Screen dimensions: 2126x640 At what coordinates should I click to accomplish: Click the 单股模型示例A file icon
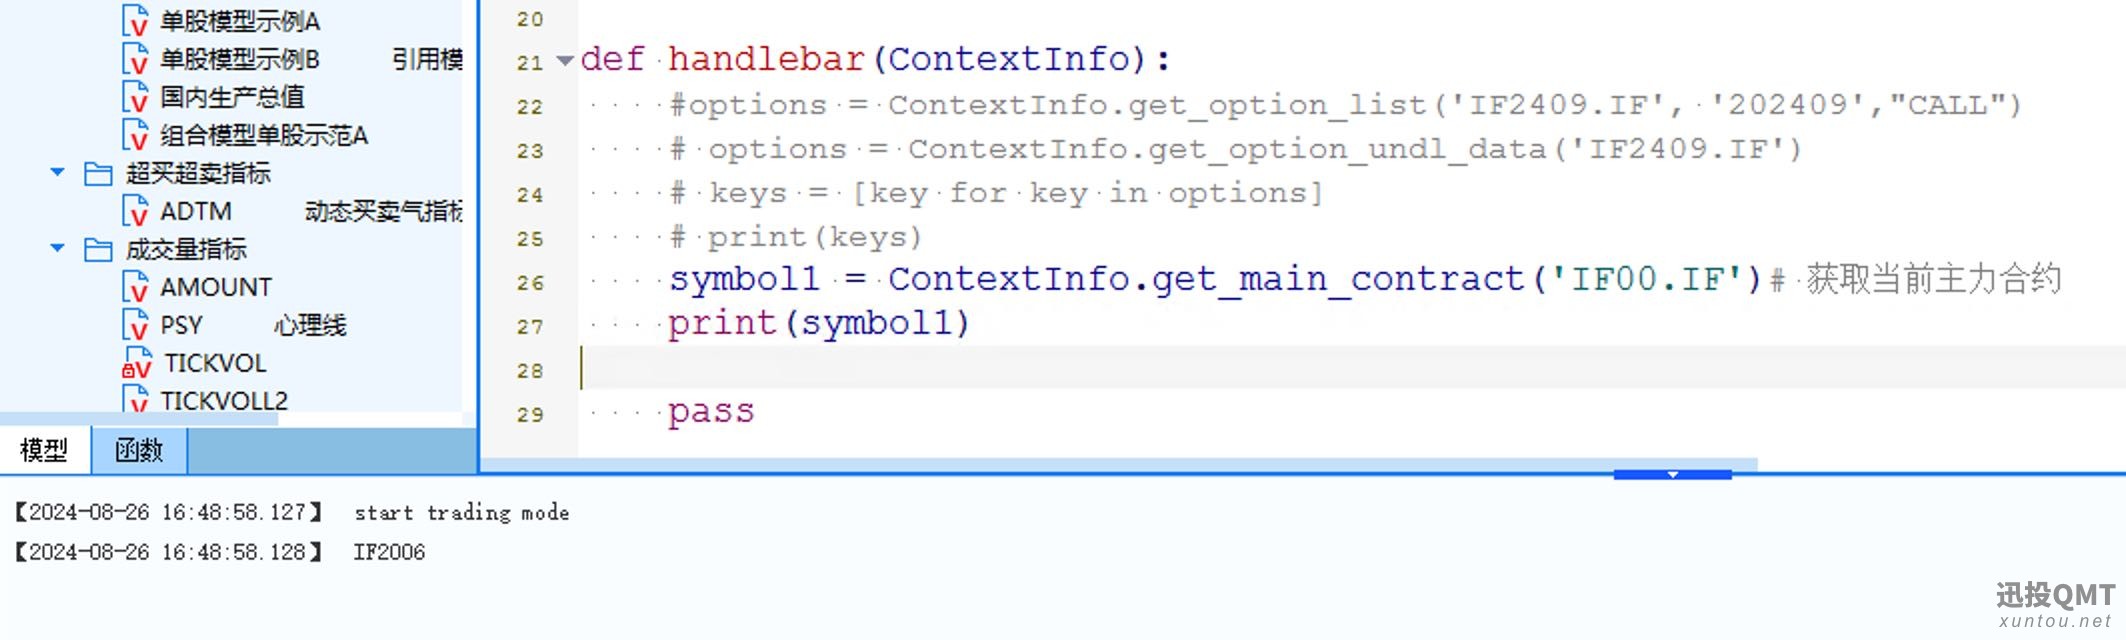(x=135, y=21)
